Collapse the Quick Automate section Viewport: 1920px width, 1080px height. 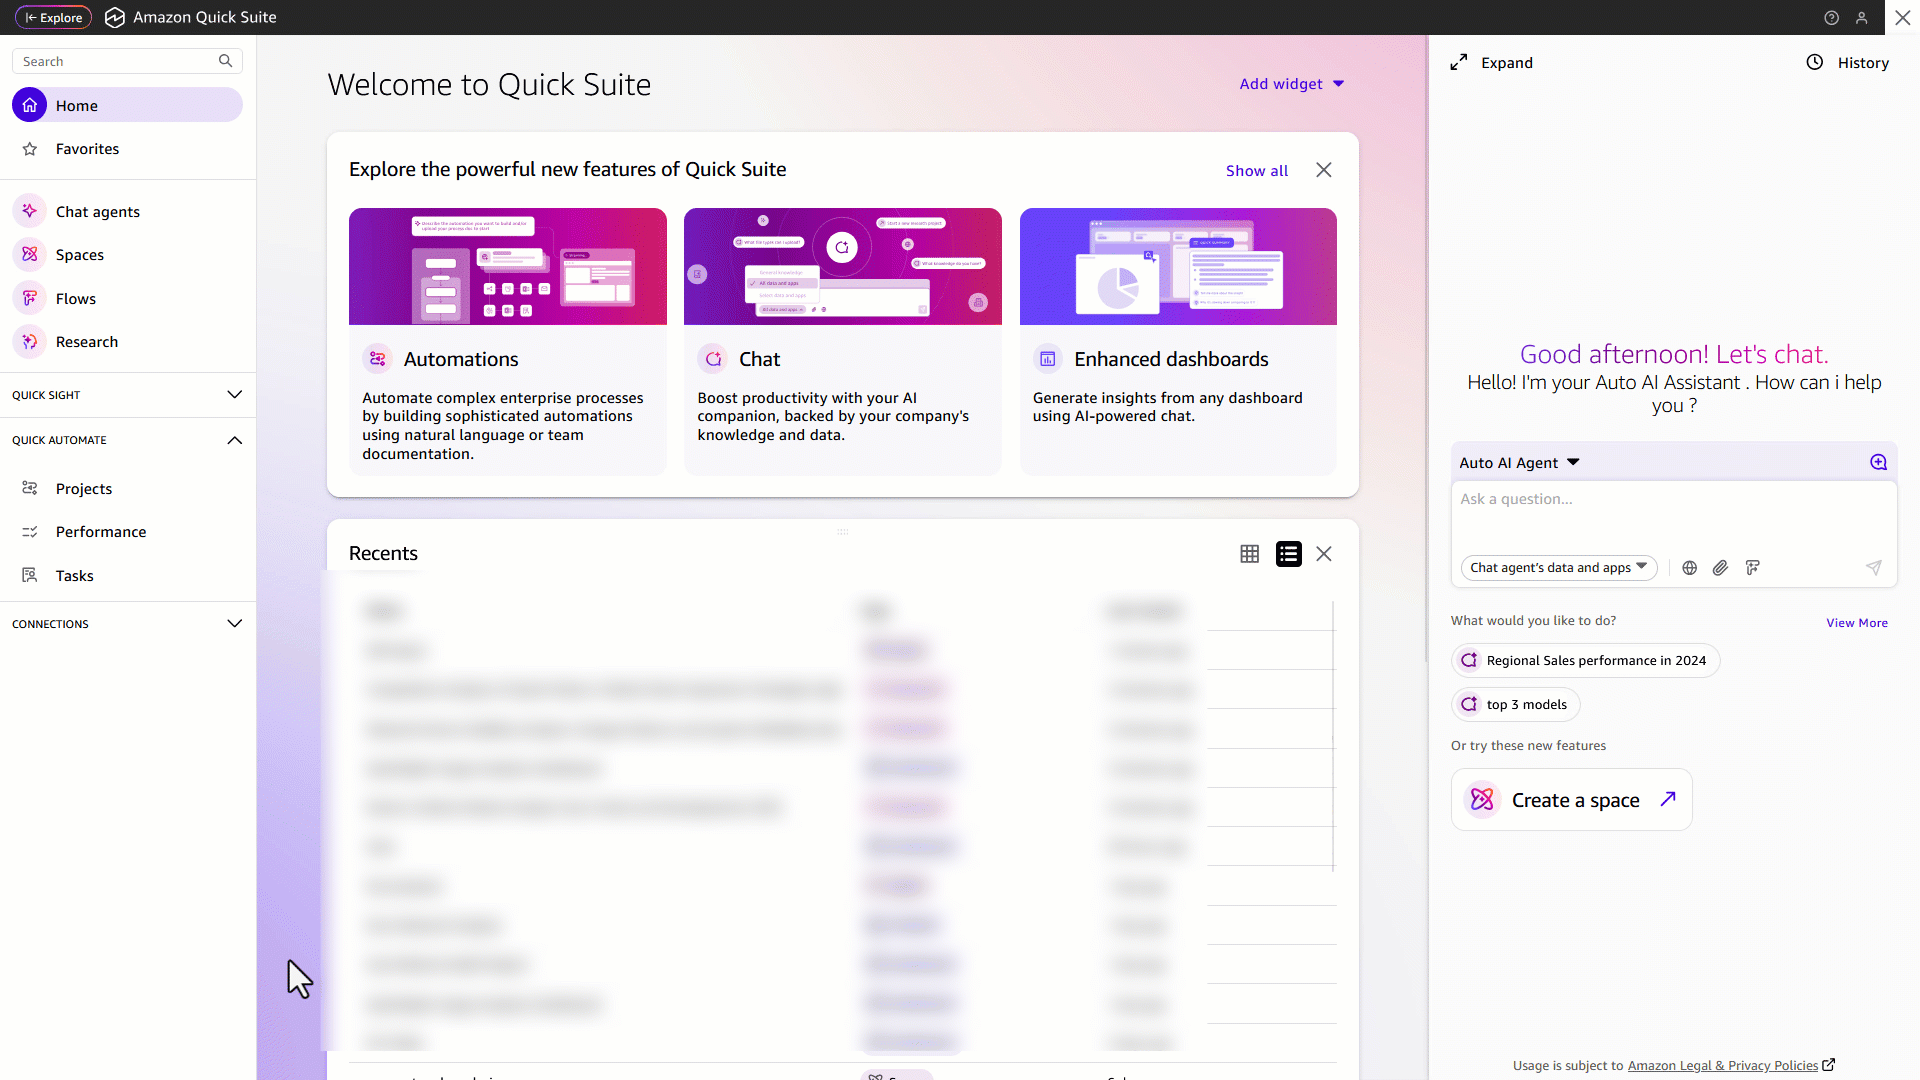(x=234, y=440)
